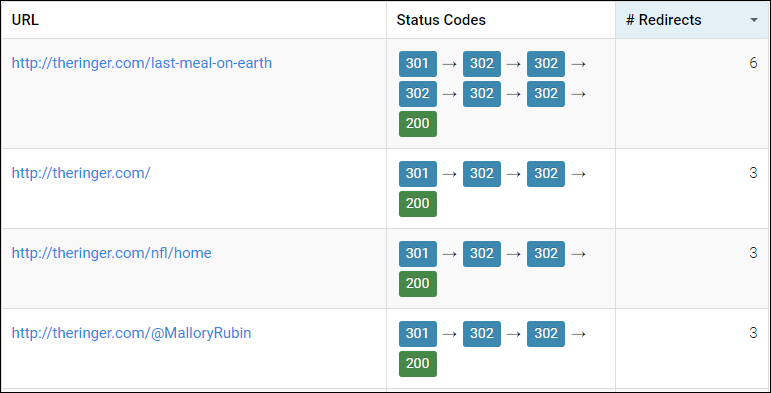771x393 pixels.
Task: Open the last-meal-on-earth URL link
Action: [142, 63]
